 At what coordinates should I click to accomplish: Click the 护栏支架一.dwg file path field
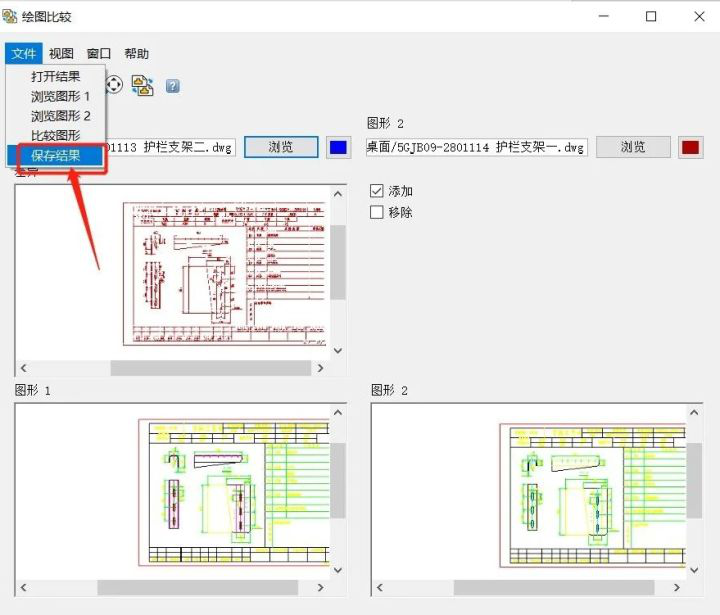[x=476, y=147]
